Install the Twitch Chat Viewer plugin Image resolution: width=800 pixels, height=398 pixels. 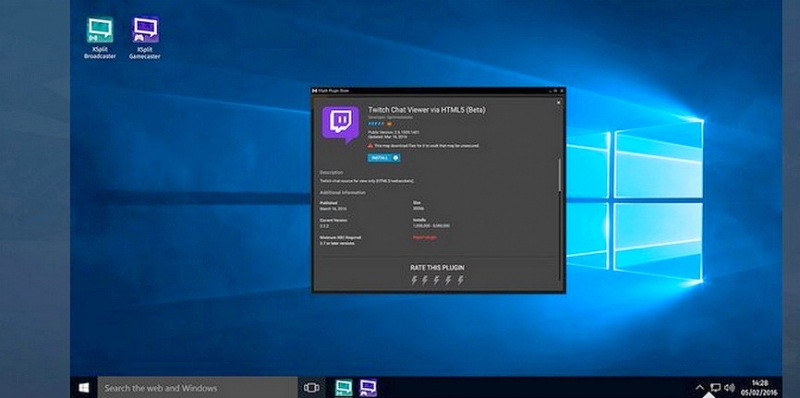coord(384,158)
